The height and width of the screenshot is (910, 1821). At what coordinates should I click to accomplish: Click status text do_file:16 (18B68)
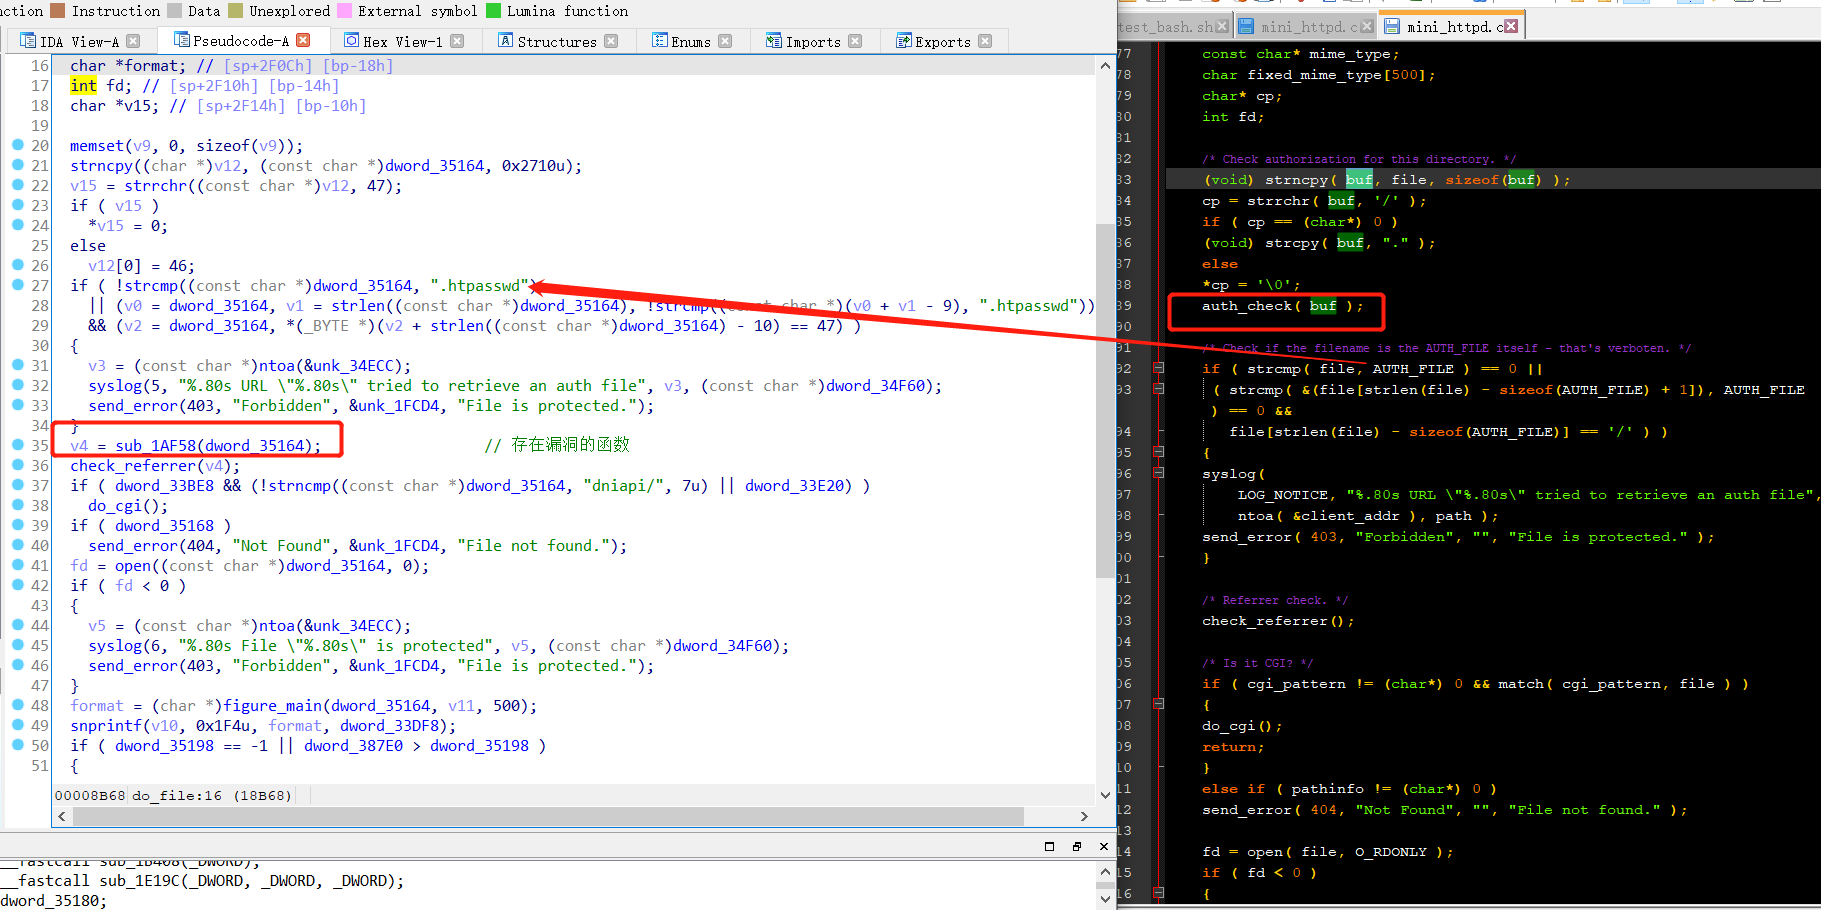coord(212,796)
